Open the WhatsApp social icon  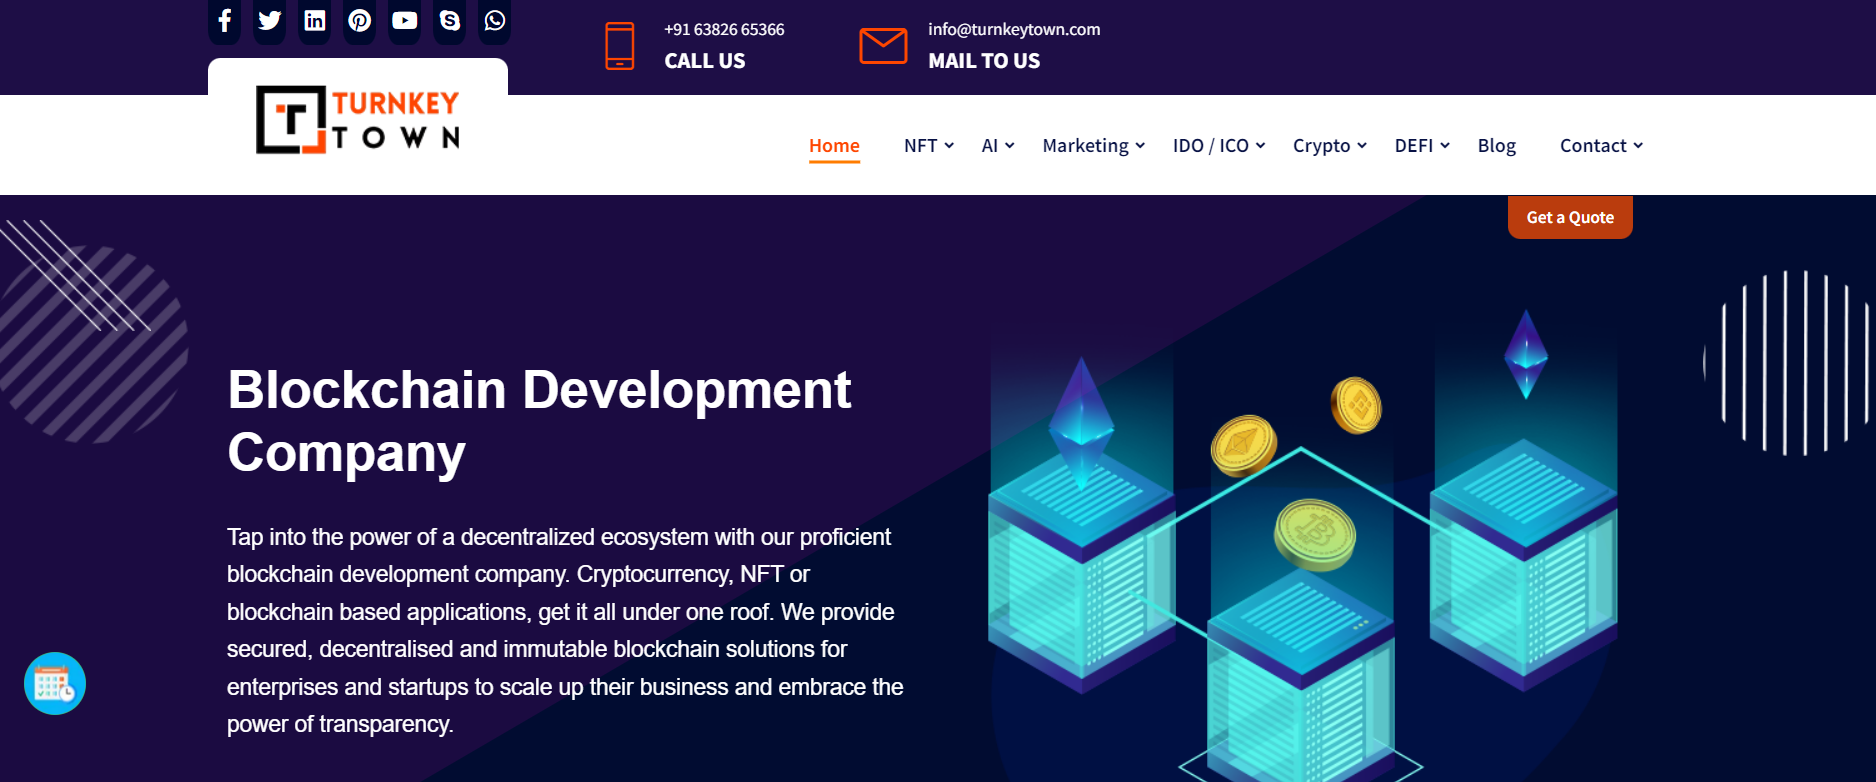point(495,21)
